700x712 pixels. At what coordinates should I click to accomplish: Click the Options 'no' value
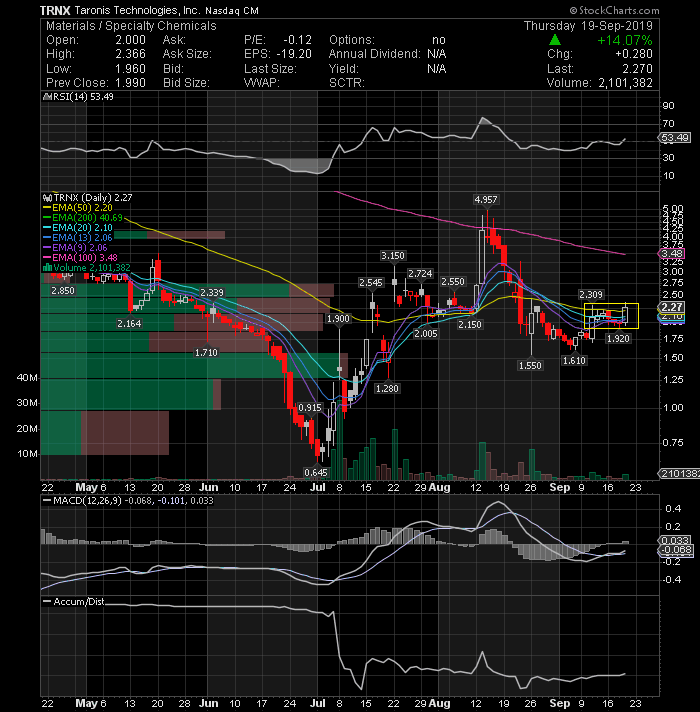pos(439,40)
